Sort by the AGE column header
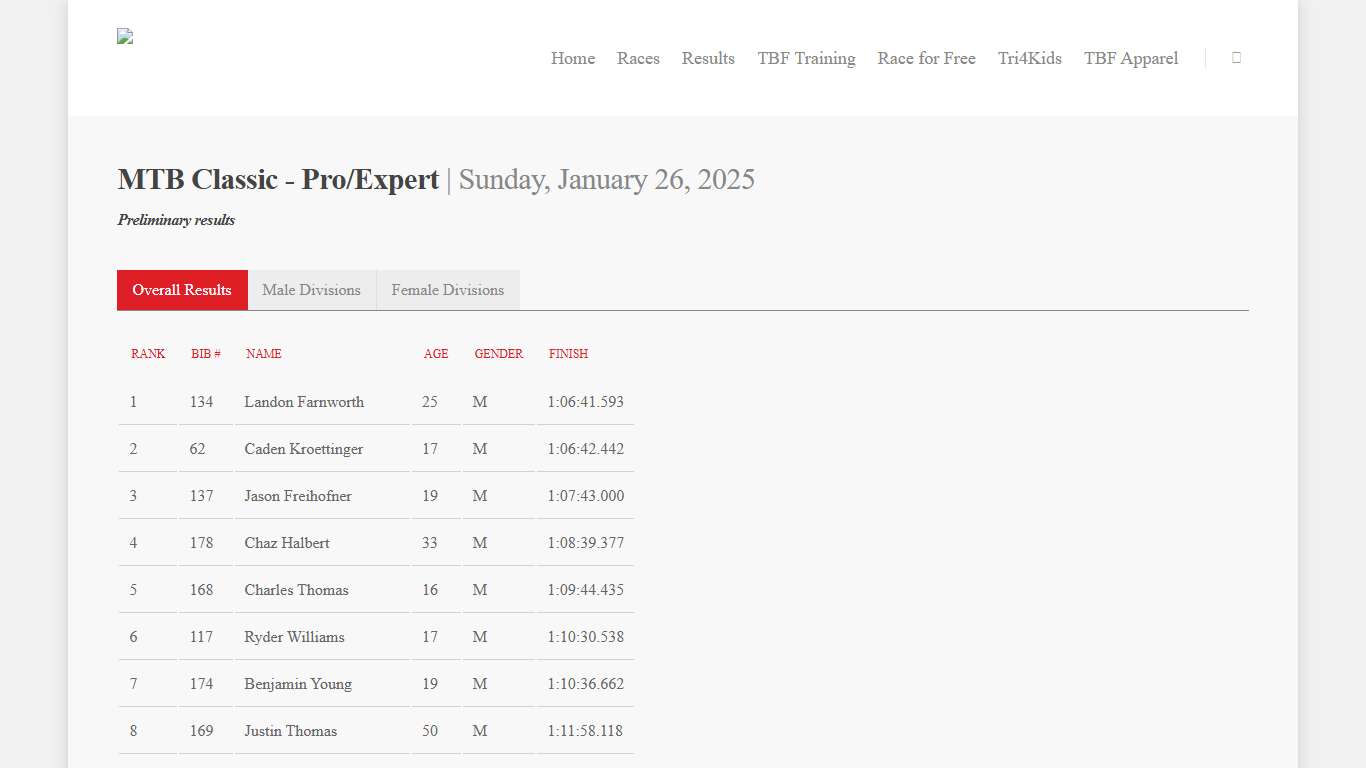Image resolution: width=1366 pixels, height=768 pixels. point(436,354)
